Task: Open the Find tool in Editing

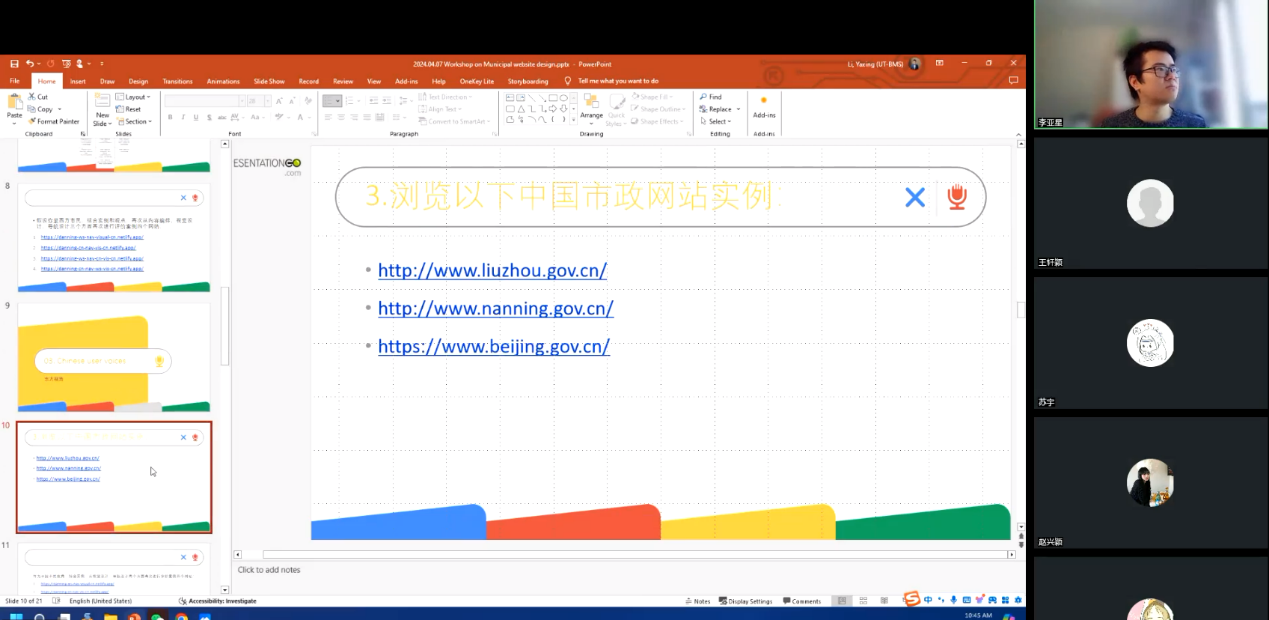Action: click(711, 97)
